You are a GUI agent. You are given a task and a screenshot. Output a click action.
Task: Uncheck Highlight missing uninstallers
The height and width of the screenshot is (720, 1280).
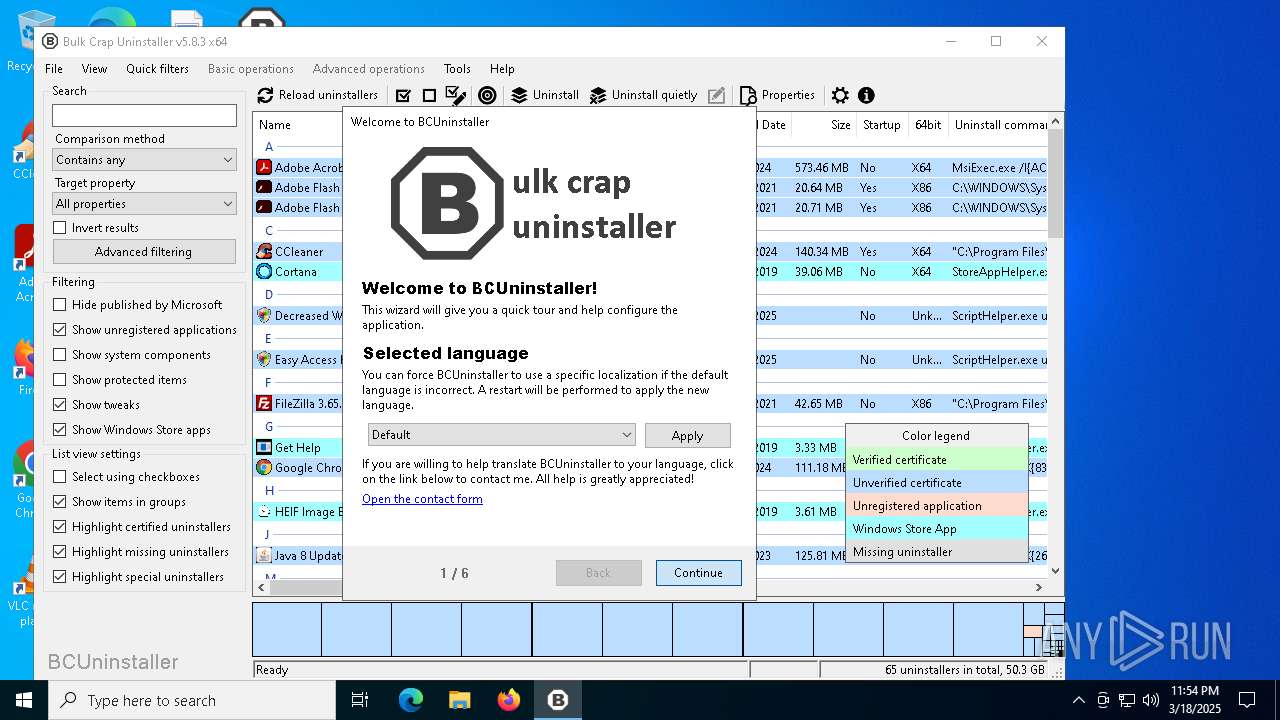pyautogui.click(x=60, y=552)
